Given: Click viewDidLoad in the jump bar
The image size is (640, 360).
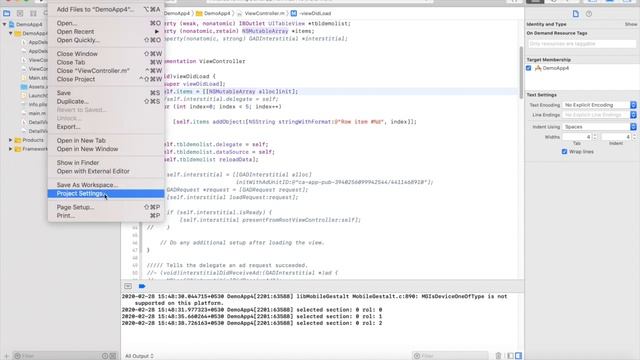Looking at the screenshot, I should click(315, 13).
